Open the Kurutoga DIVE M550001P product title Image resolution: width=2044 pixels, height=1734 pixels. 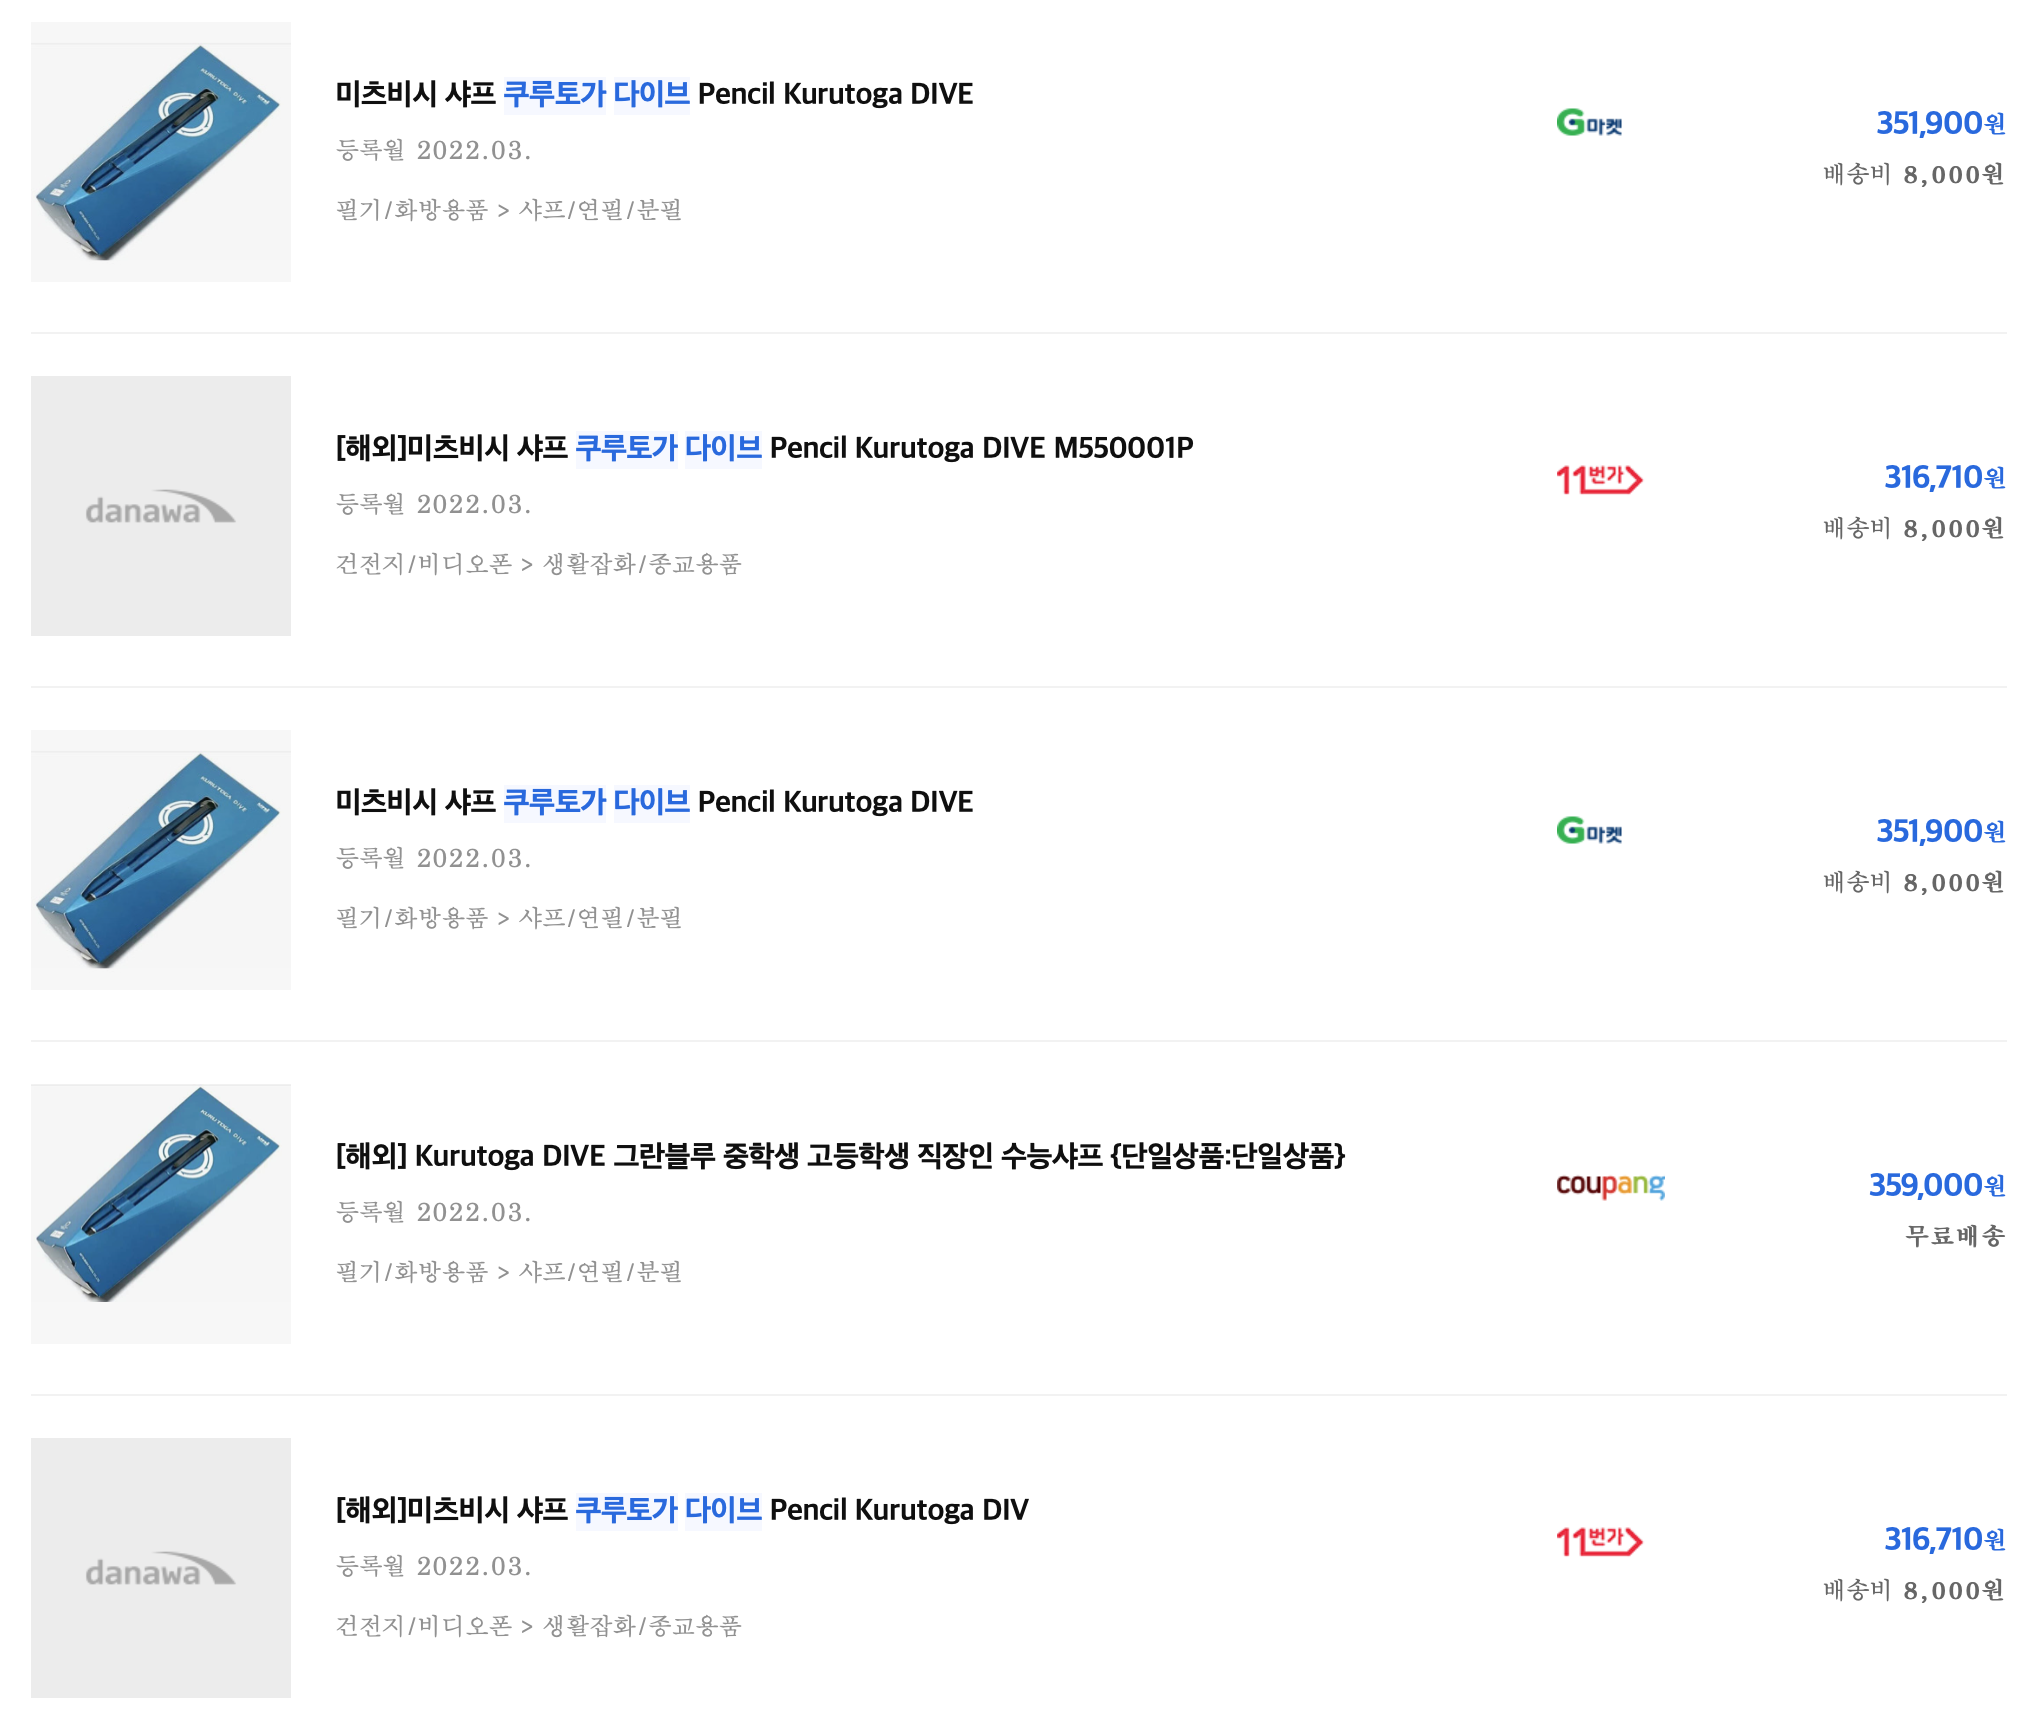coord(764,448)
